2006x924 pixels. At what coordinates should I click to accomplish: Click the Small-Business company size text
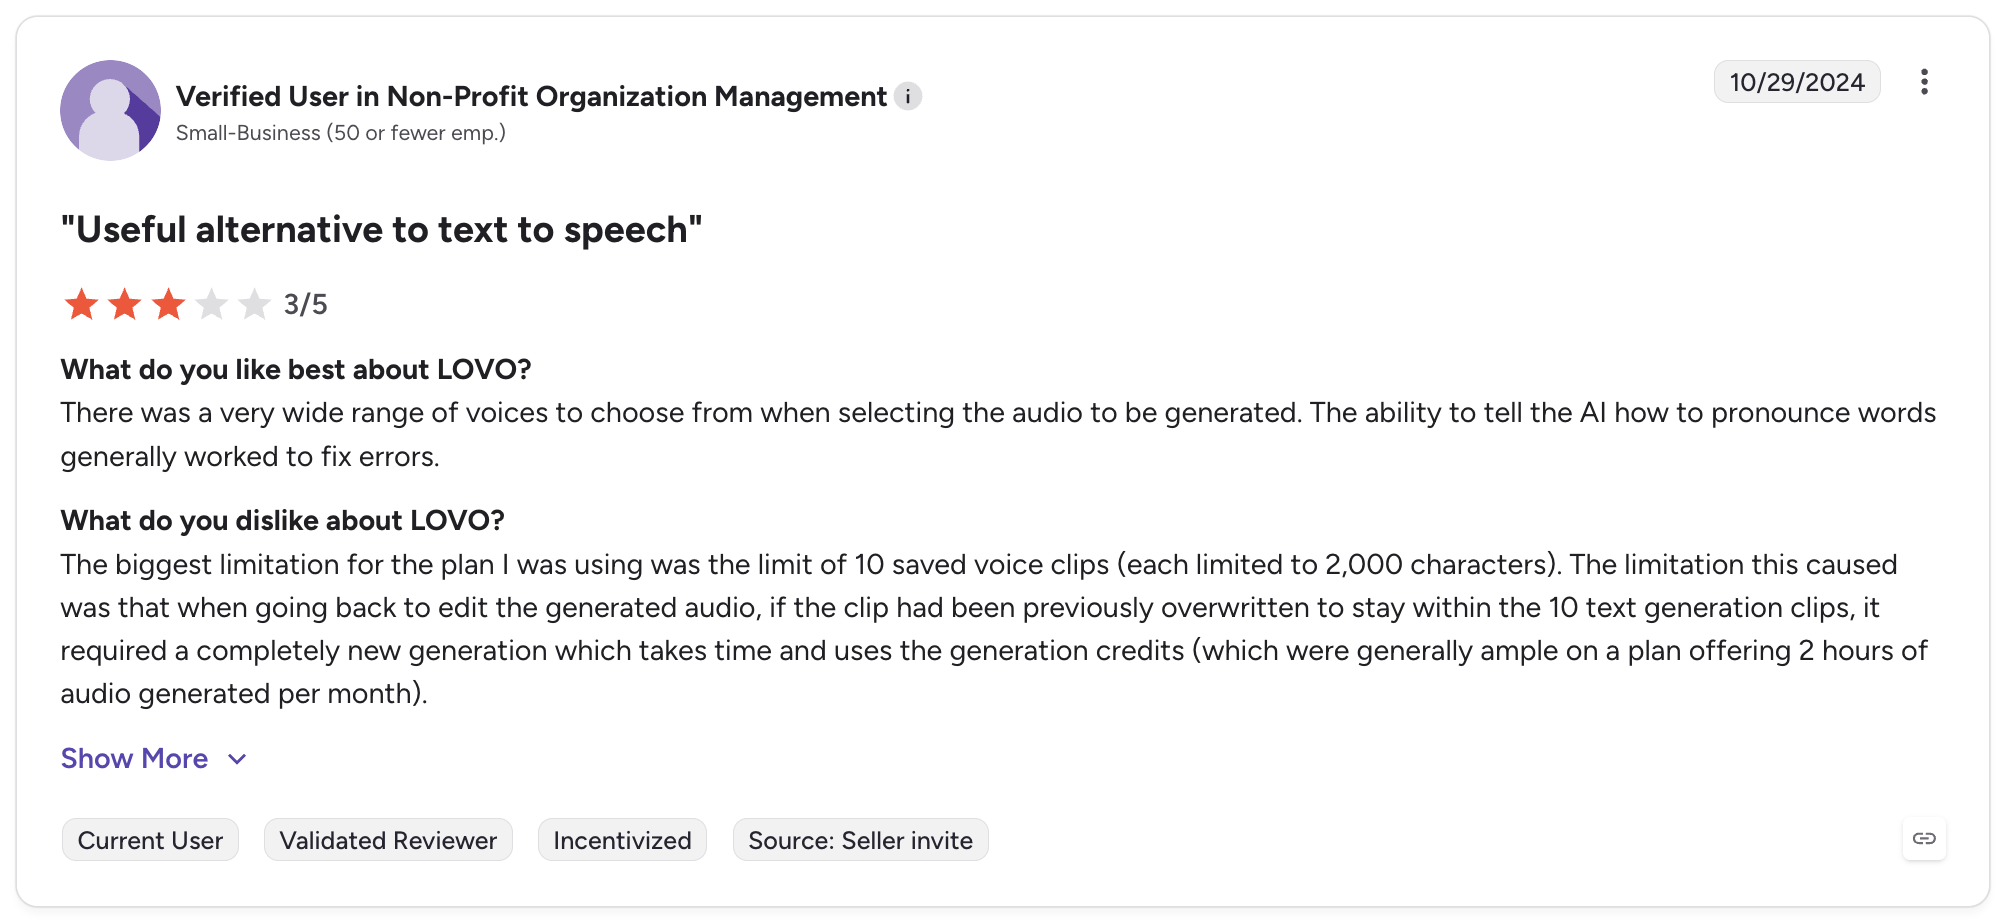click(341, 133)
